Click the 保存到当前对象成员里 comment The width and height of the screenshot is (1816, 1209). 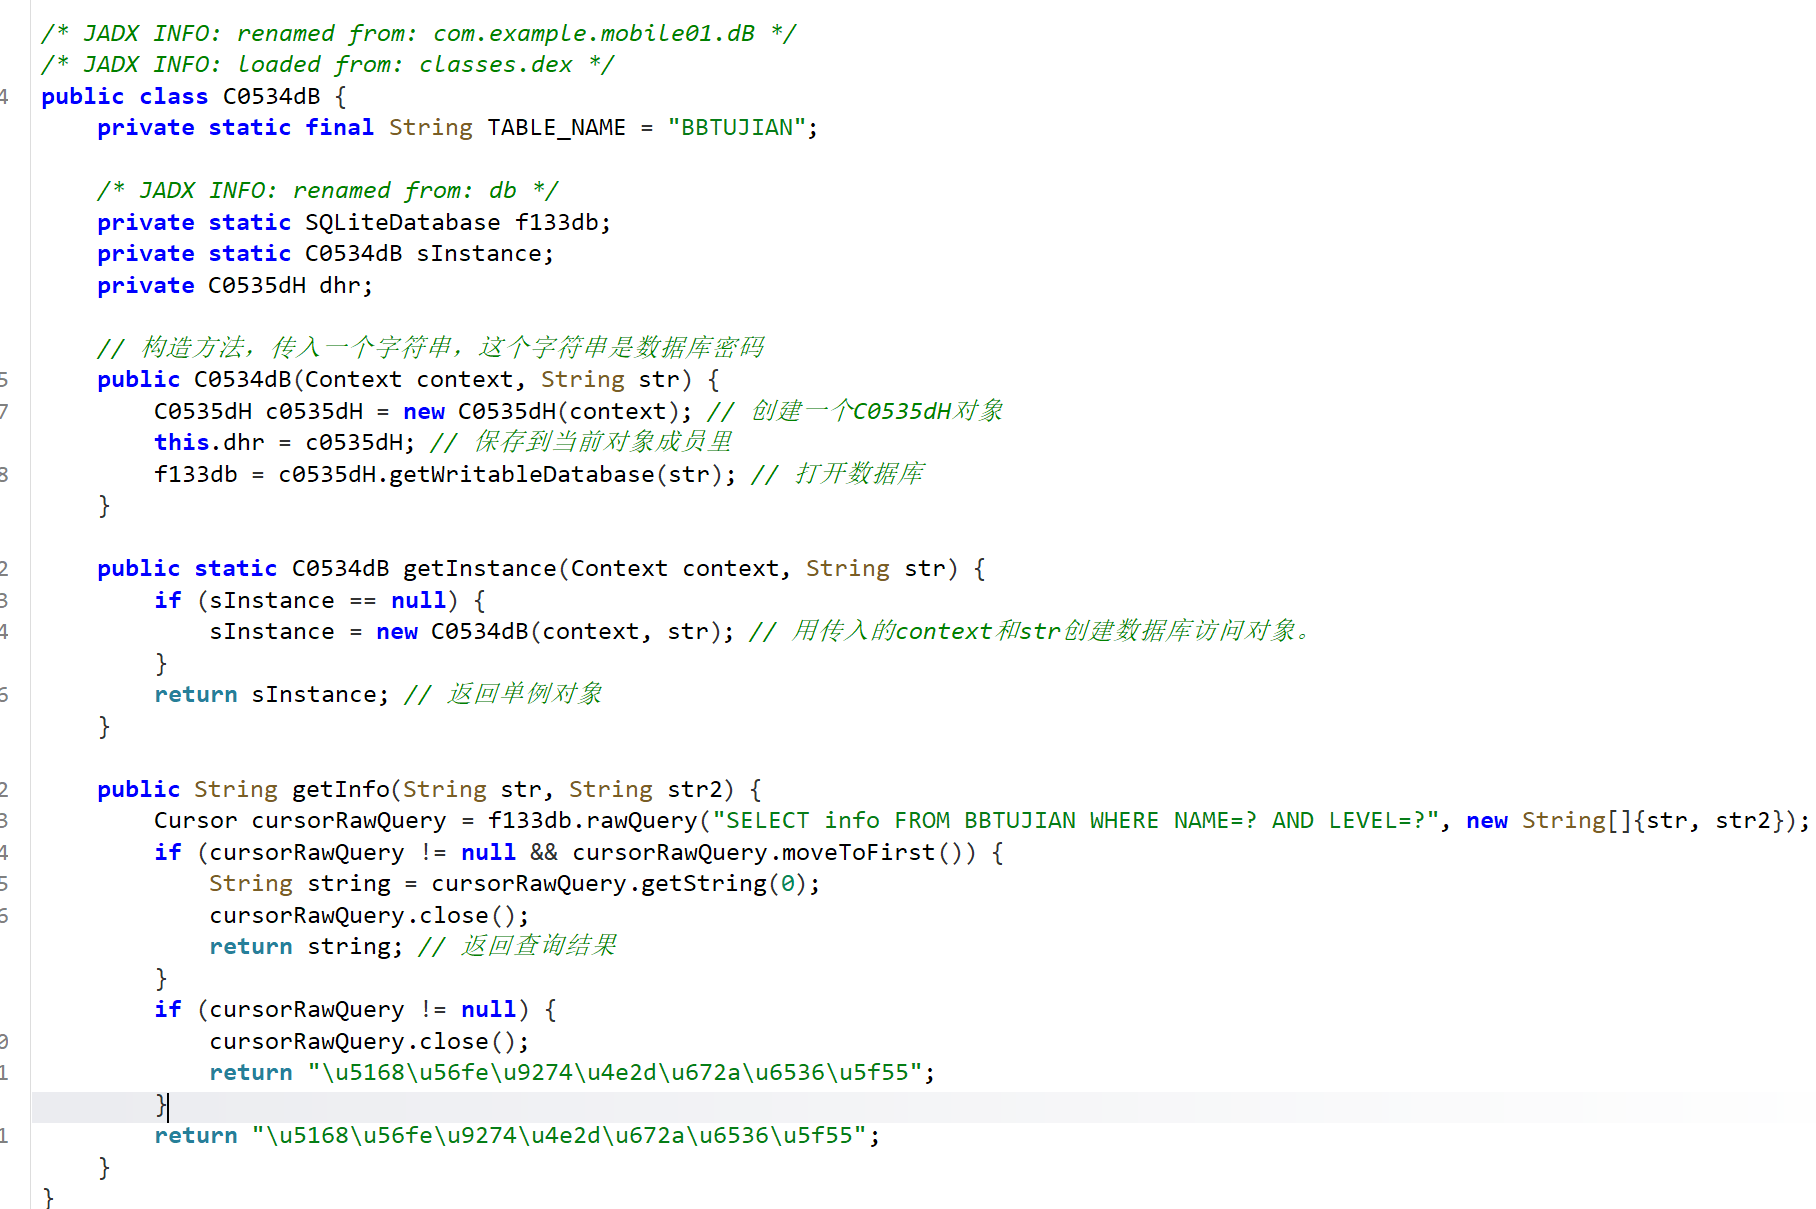581,443
